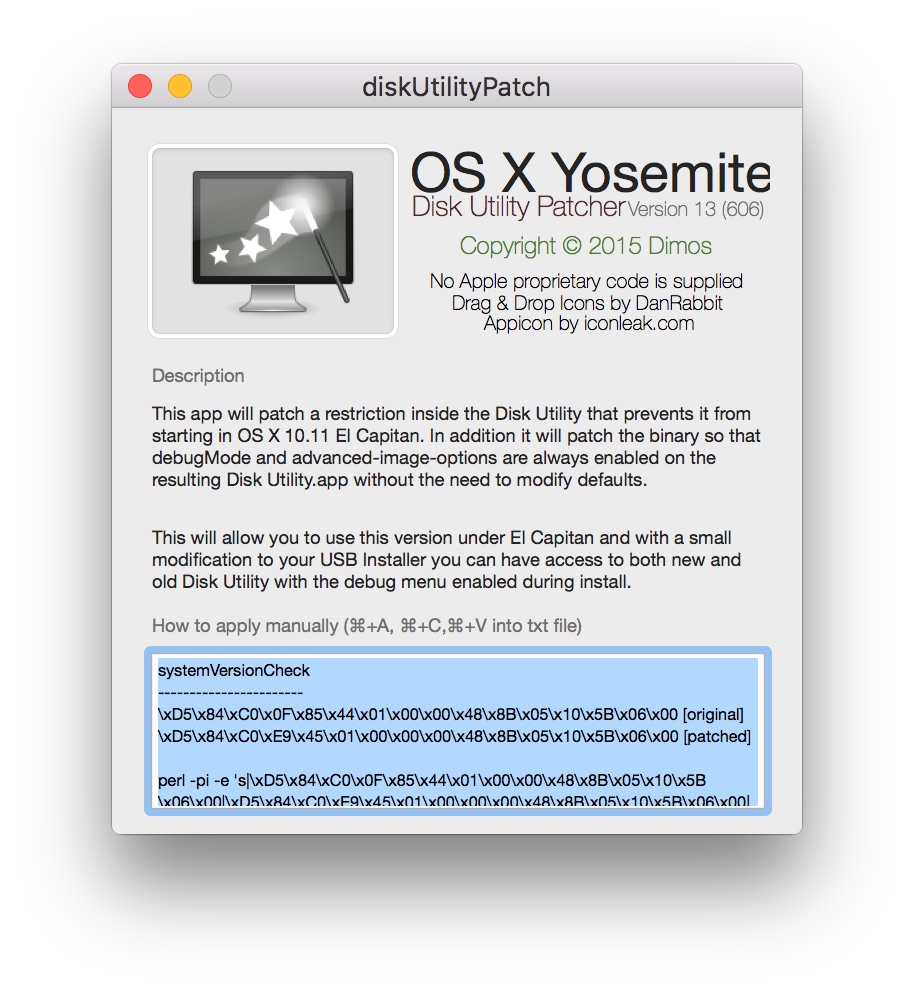Click the OS X Yosemite heading

click(x=590, y=172)
